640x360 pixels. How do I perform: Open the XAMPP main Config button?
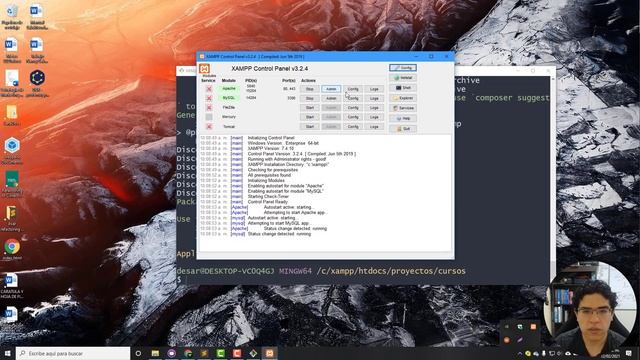pyautogui.click(x=403, y=68)
